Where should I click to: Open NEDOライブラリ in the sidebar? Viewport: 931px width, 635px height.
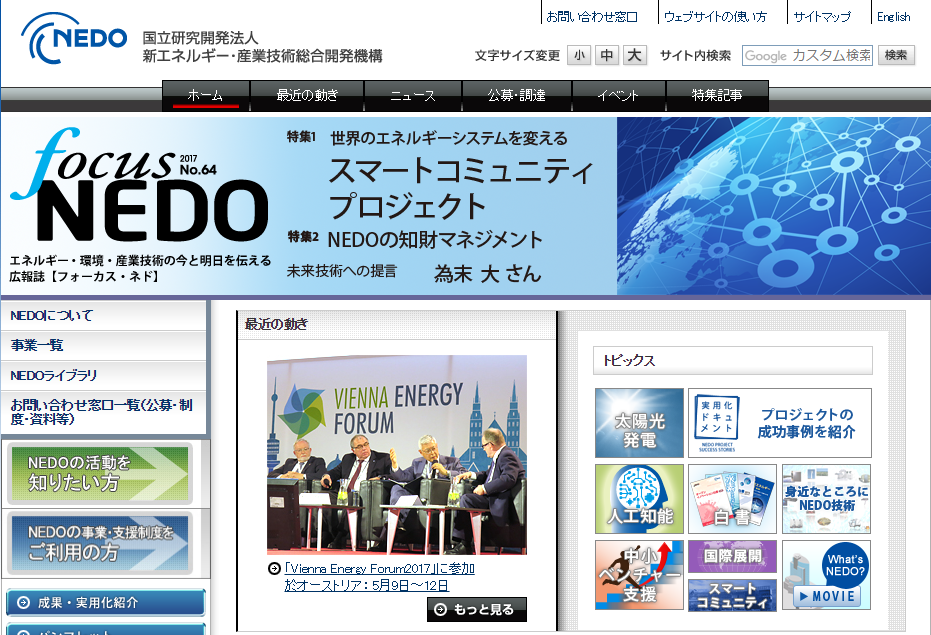tap(103, 375)
